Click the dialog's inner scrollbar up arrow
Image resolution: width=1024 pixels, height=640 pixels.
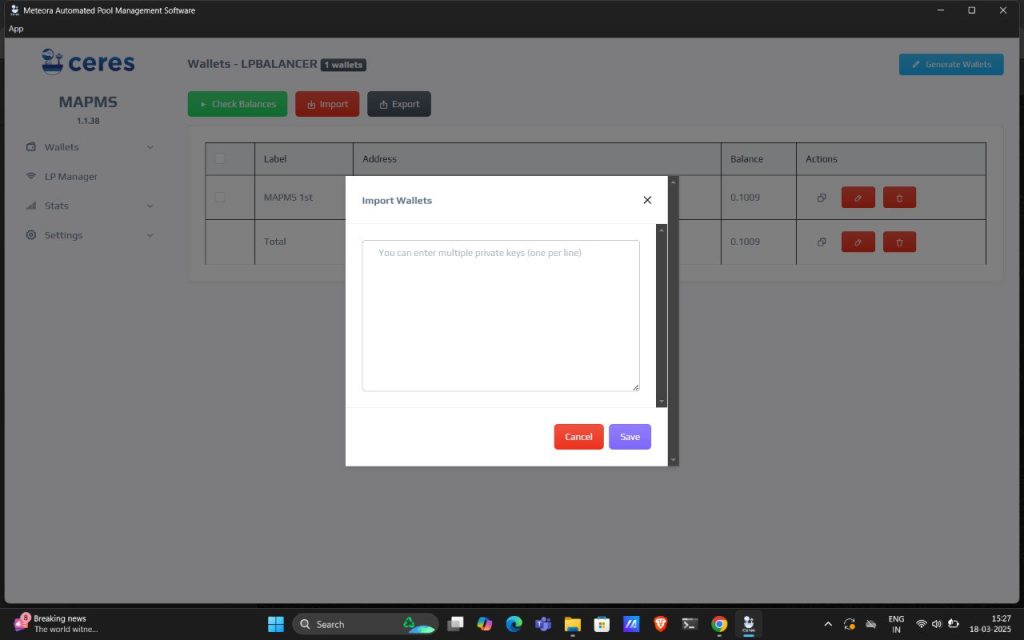[x=662, y=230]
